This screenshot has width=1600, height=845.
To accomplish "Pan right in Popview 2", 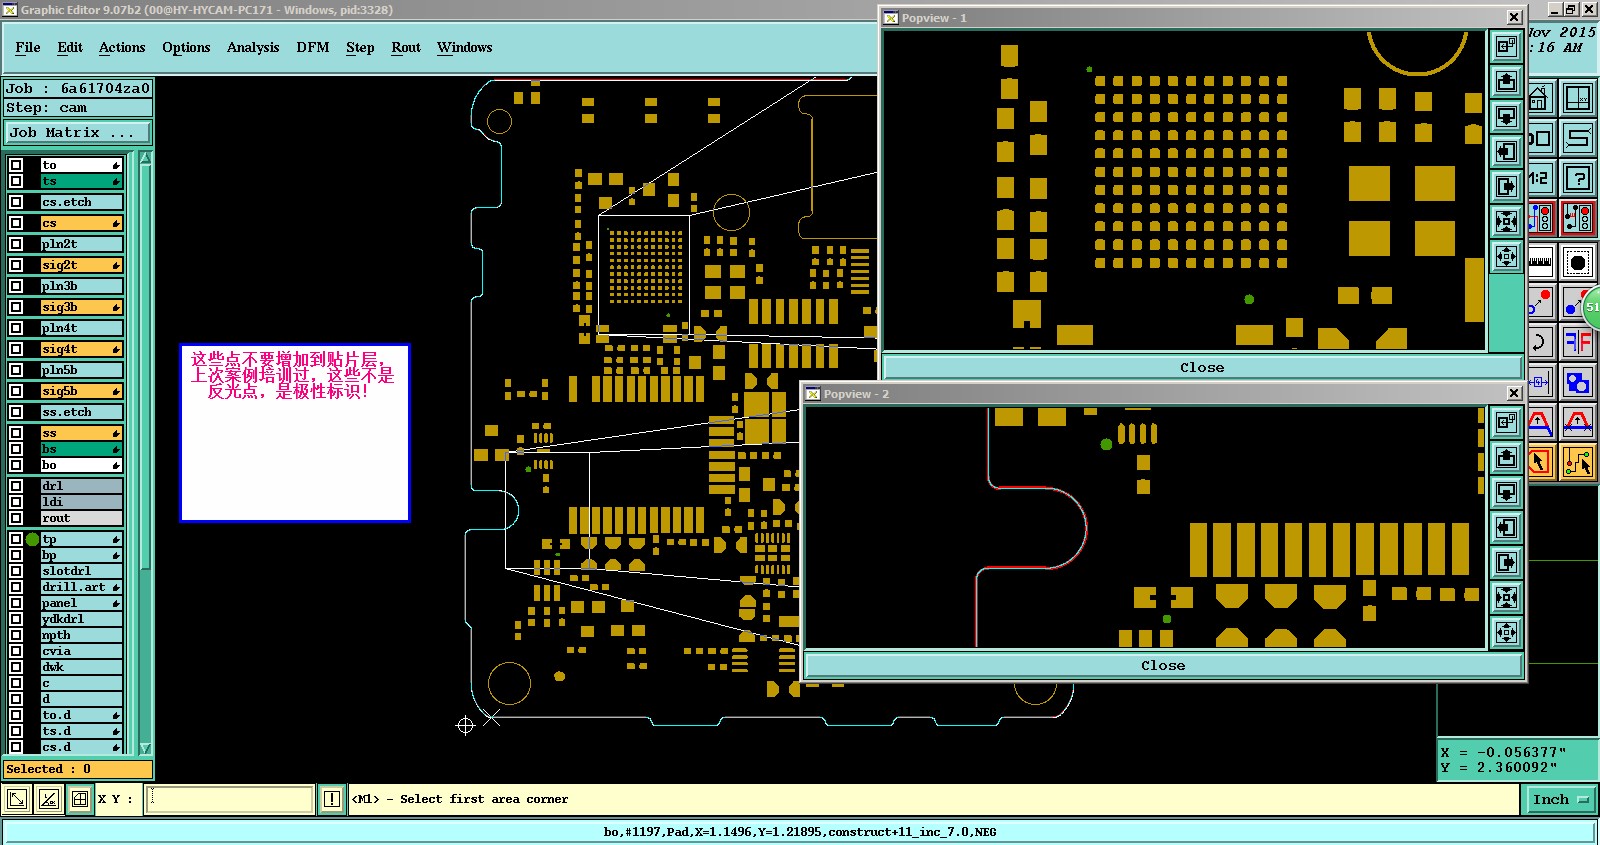I will tap(1506, 562).
